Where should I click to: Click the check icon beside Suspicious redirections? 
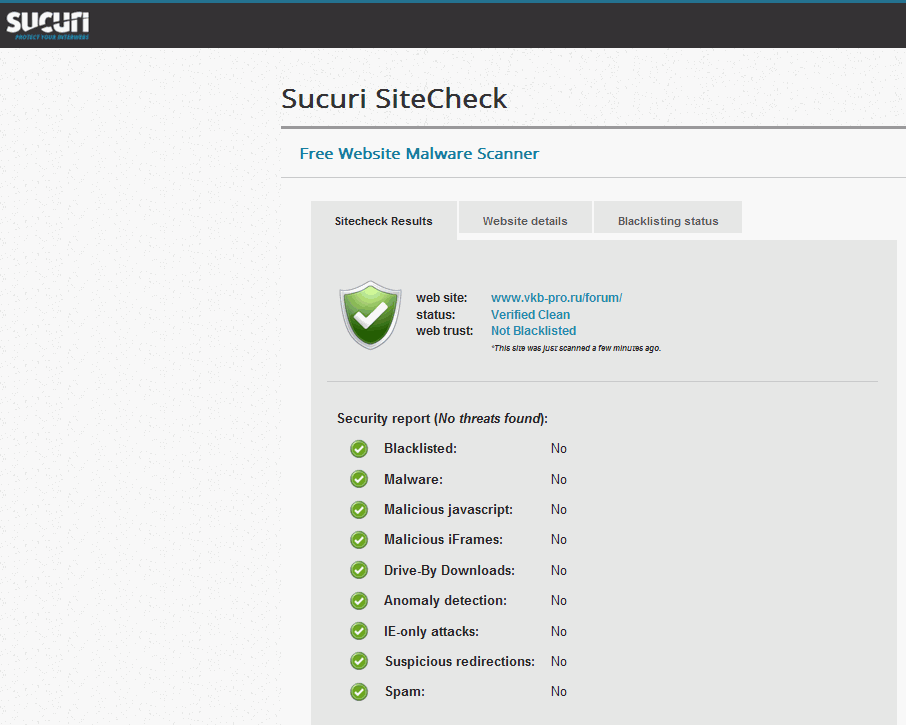pyautogui.click(x=359, y=661)
